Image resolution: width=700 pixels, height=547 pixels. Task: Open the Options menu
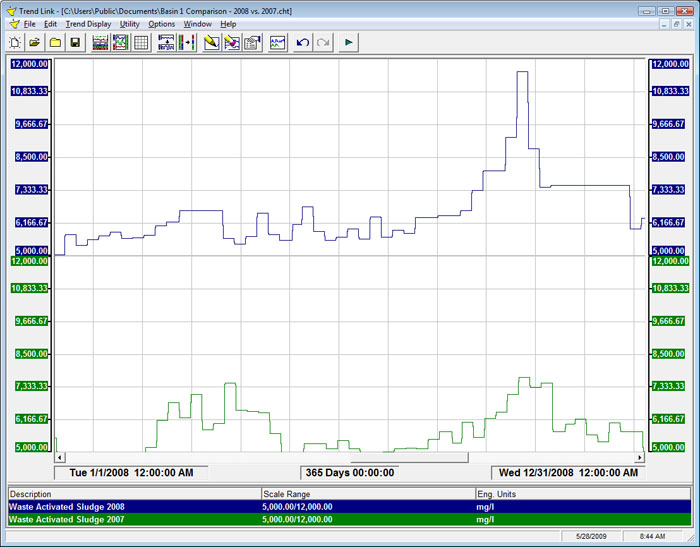point(161,23)
